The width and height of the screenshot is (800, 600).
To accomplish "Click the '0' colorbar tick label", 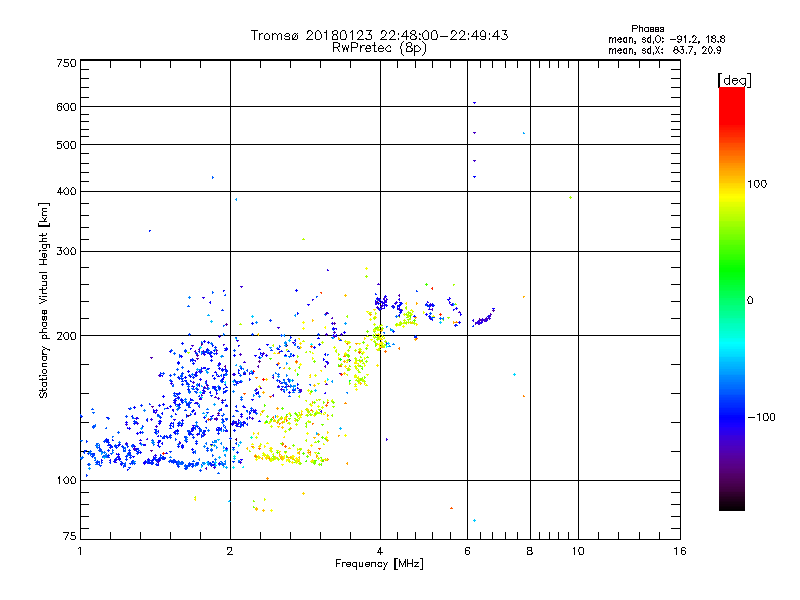I will tap(750, 301).
